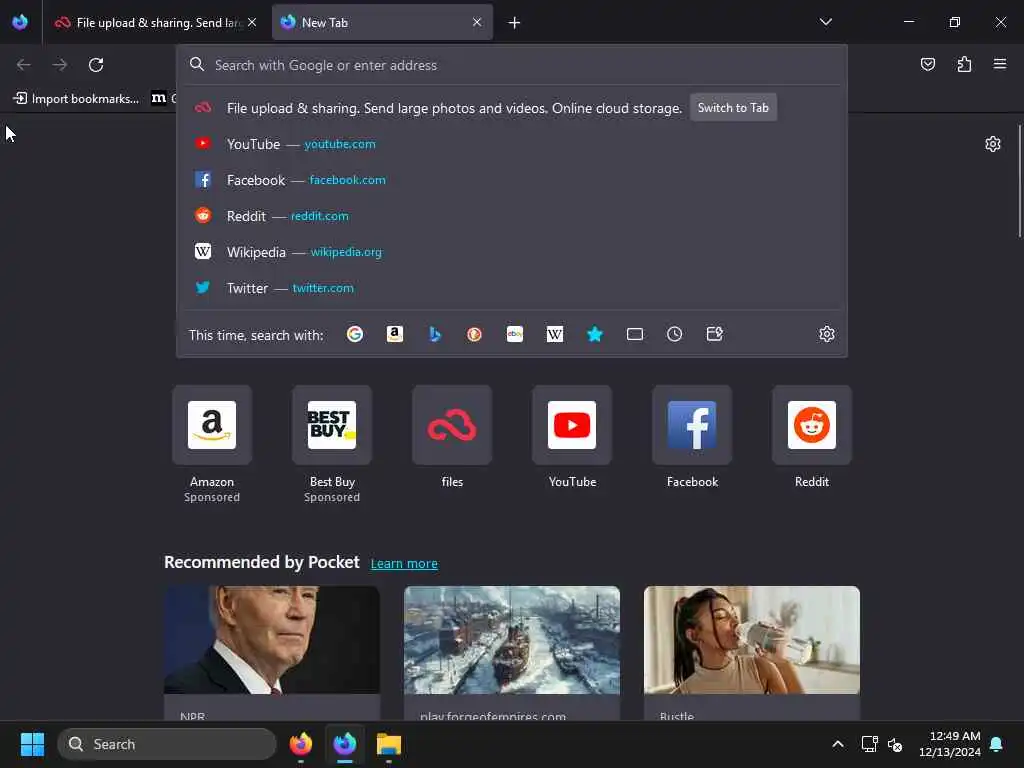Image resolution: width=1024 pixels, height=768 pixels.
Task: Open Amazon sponsored shortcut tile
Action: coord(212,425)
